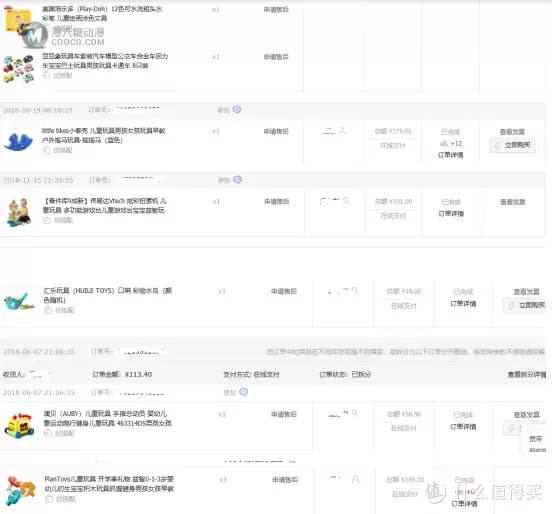Click 立即购买 for HUILE TOYS bird whistle

(526, 305)
